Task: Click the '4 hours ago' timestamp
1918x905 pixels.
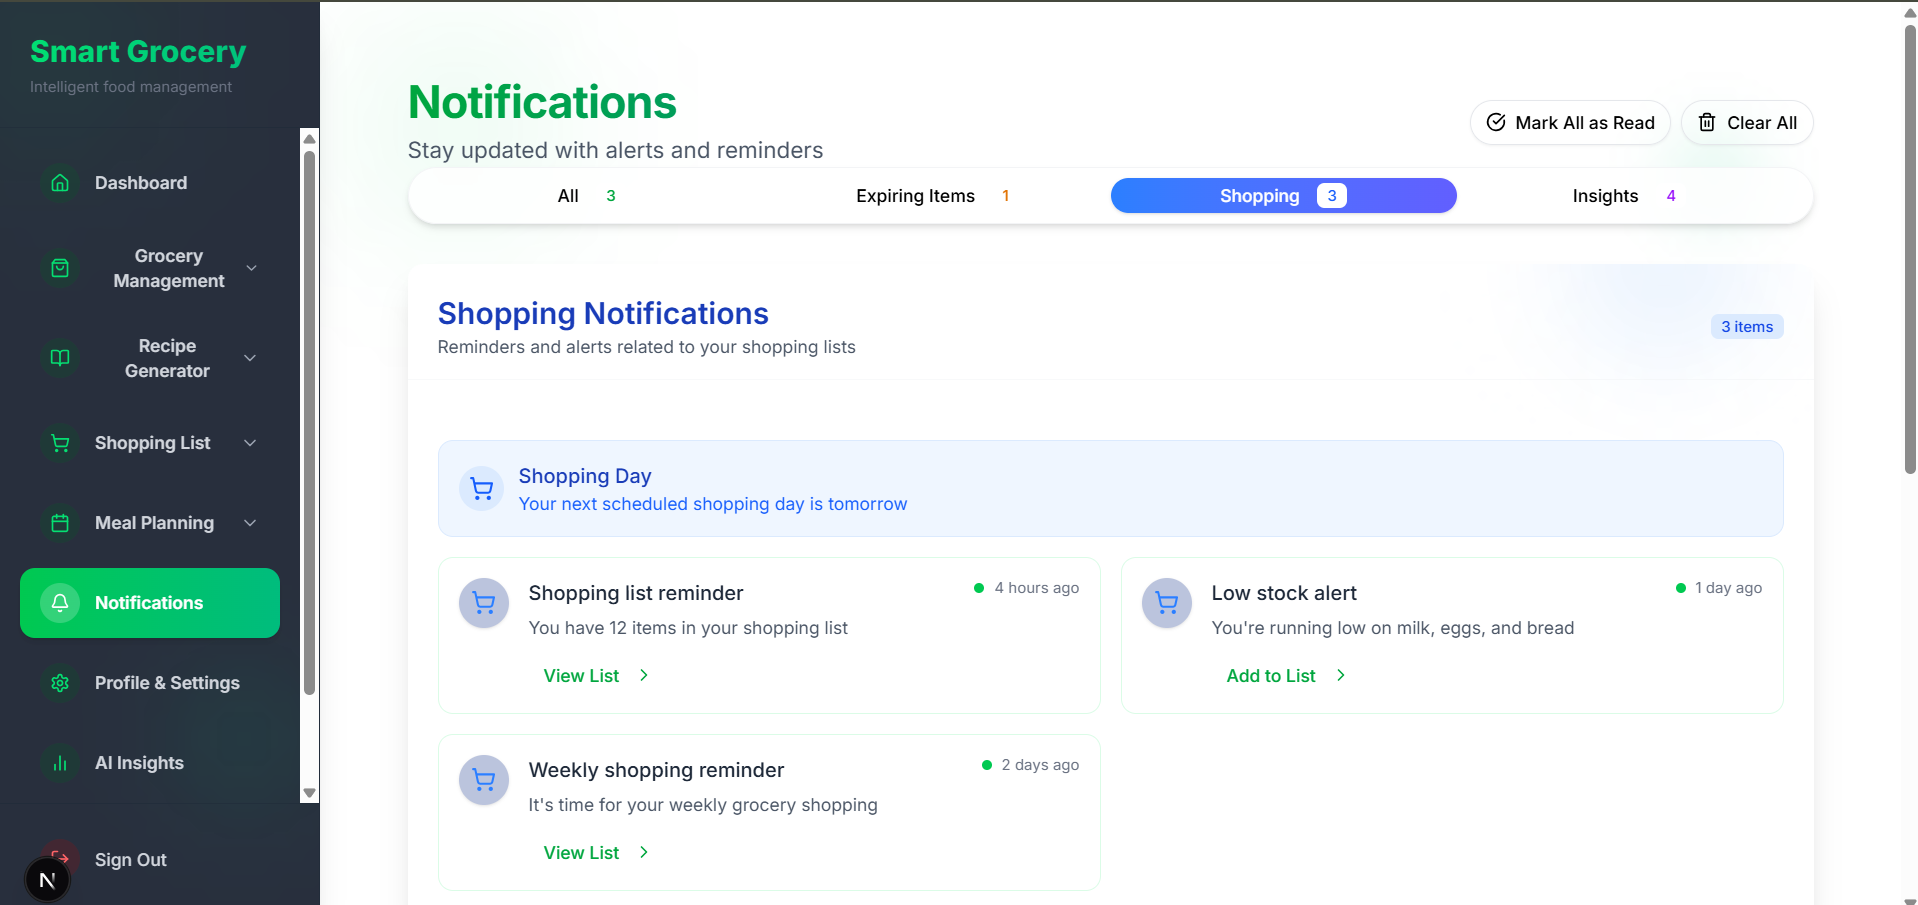Action: tap(1036, 588)
